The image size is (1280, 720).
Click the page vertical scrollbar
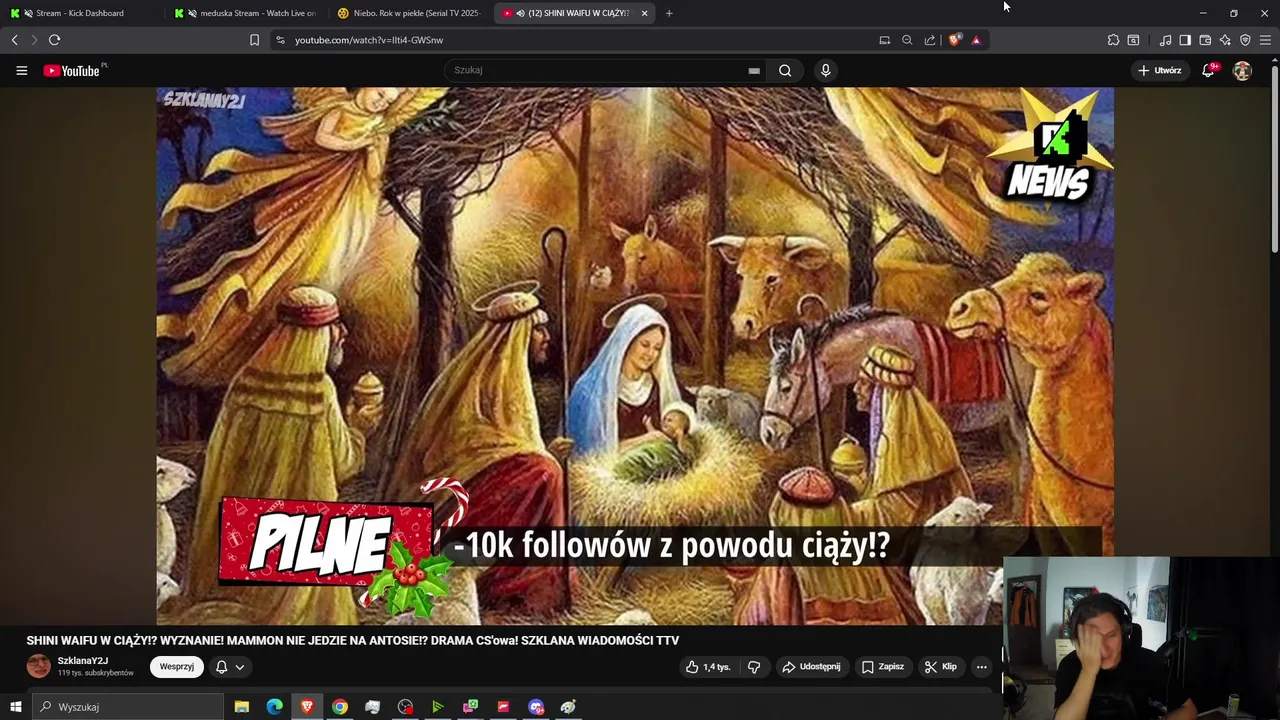pyautogui.click(x=1274, y=160)
